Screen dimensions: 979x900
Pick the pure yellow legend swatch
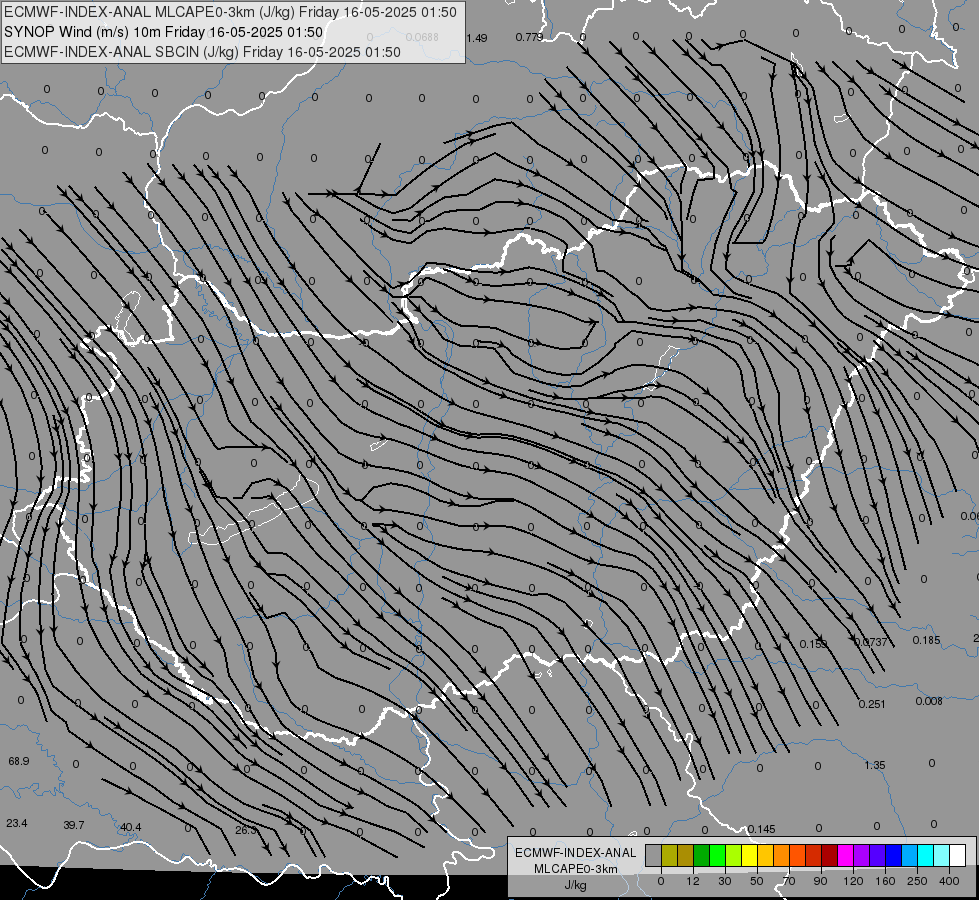tap(749, 856)
